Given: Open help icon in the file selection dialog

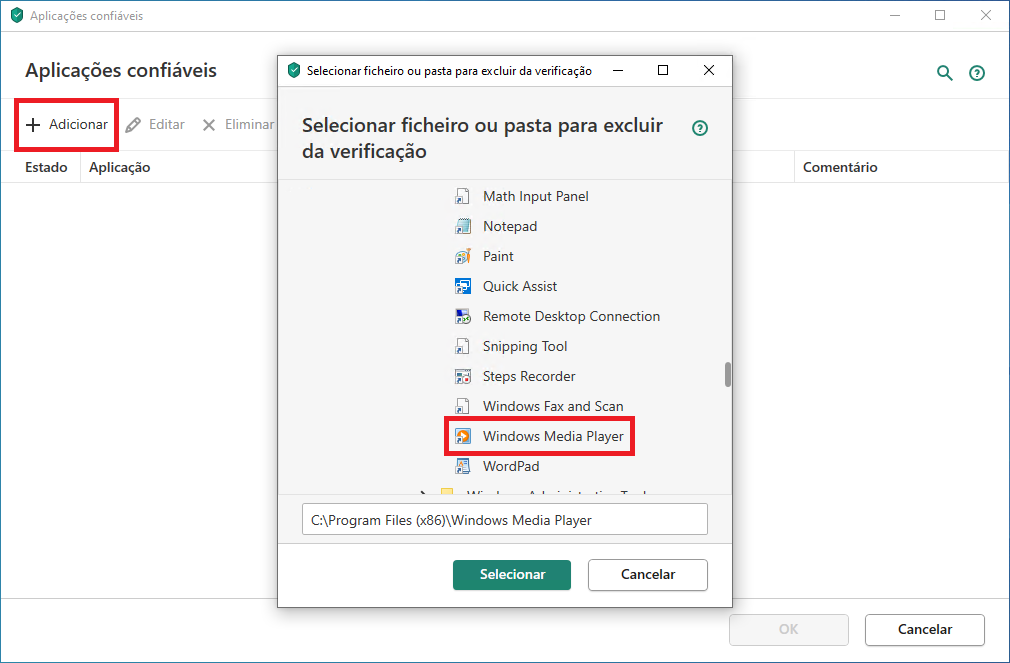Looking at the screenshot, I should (700, 128).
